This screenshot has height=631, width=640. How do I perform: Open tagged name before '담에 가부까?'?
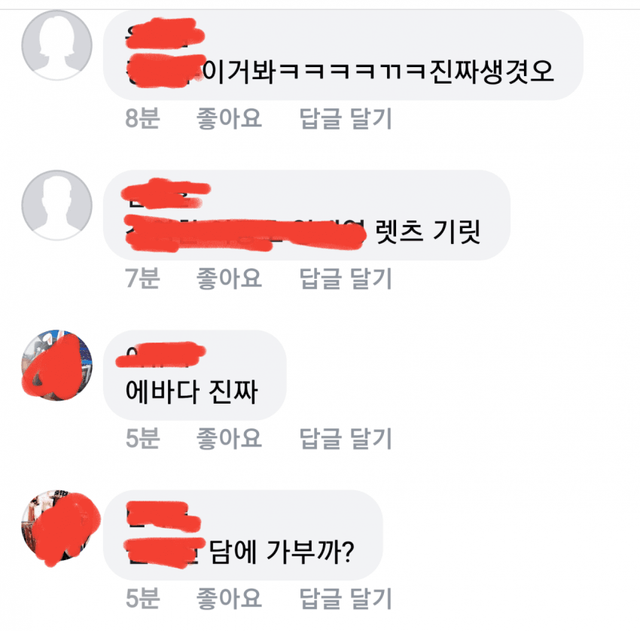click(165, 553)
